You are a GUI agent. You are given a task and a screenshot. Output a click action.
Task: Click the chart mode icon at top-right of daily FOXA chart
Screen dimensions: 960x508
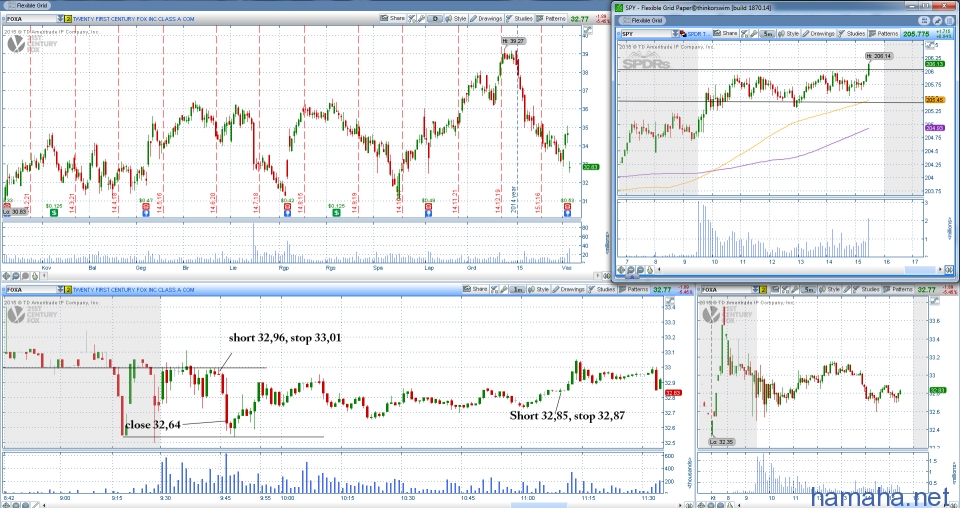588,30
